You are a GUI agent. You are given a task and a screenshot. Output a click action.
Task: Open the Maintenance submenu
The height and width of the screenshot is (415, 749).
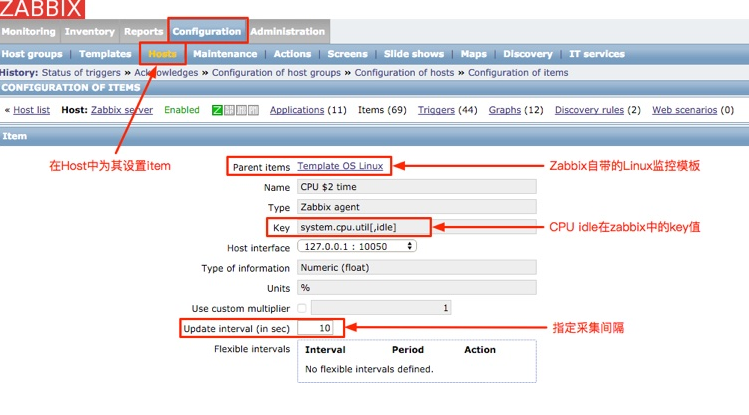(225, 54)
